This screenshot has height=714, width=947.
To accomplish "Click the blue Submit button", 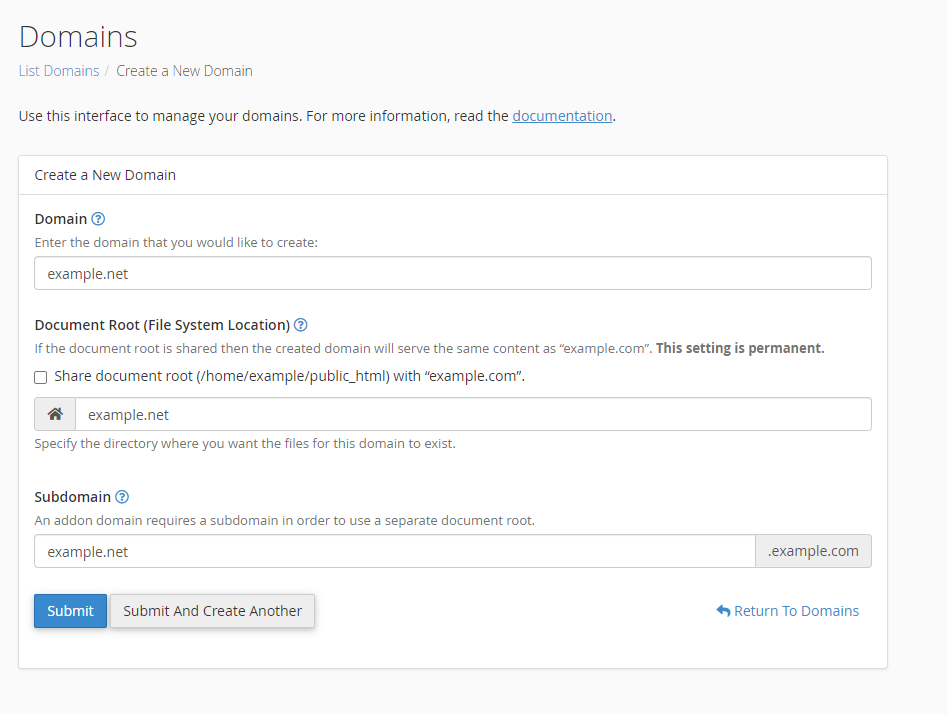I will point(70,611).
